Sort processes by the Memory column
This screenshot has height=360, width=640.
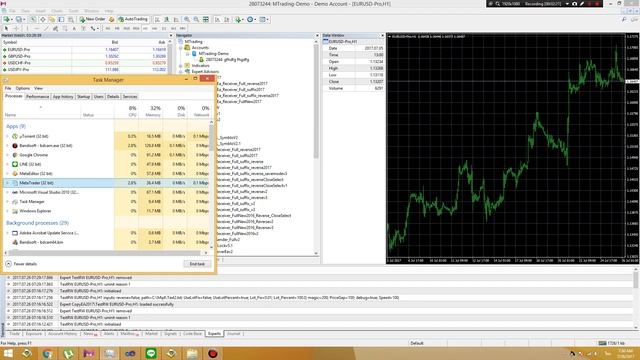(151, 111)
